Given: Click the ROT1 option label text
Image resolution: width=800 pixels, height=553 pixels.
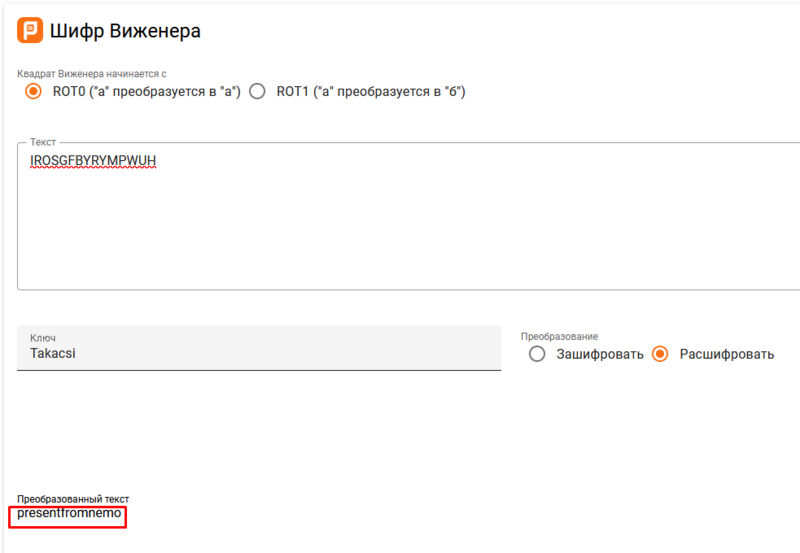Looking at the screenshot, I should pyautogui.click(x=370, y=91).
